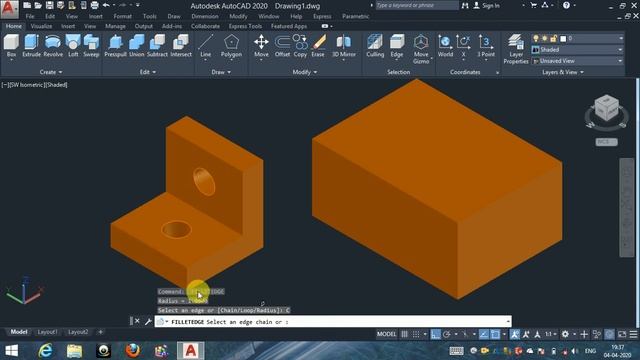This screenshot has height=360, width=640.
Task: Toggle Culling selection option
Action: tap(375, 46)
